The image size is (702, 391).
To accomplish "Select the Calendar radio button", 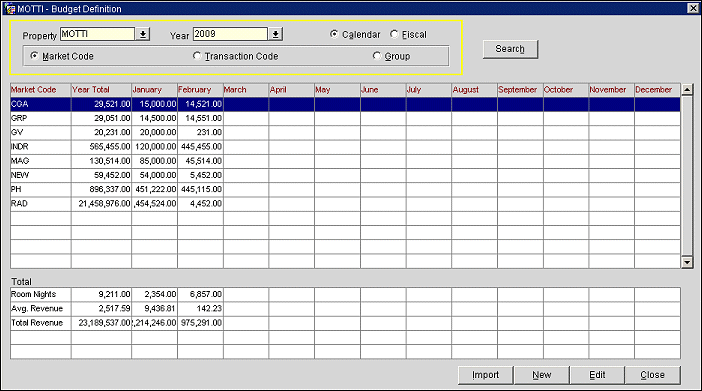I will pos(334,34).
